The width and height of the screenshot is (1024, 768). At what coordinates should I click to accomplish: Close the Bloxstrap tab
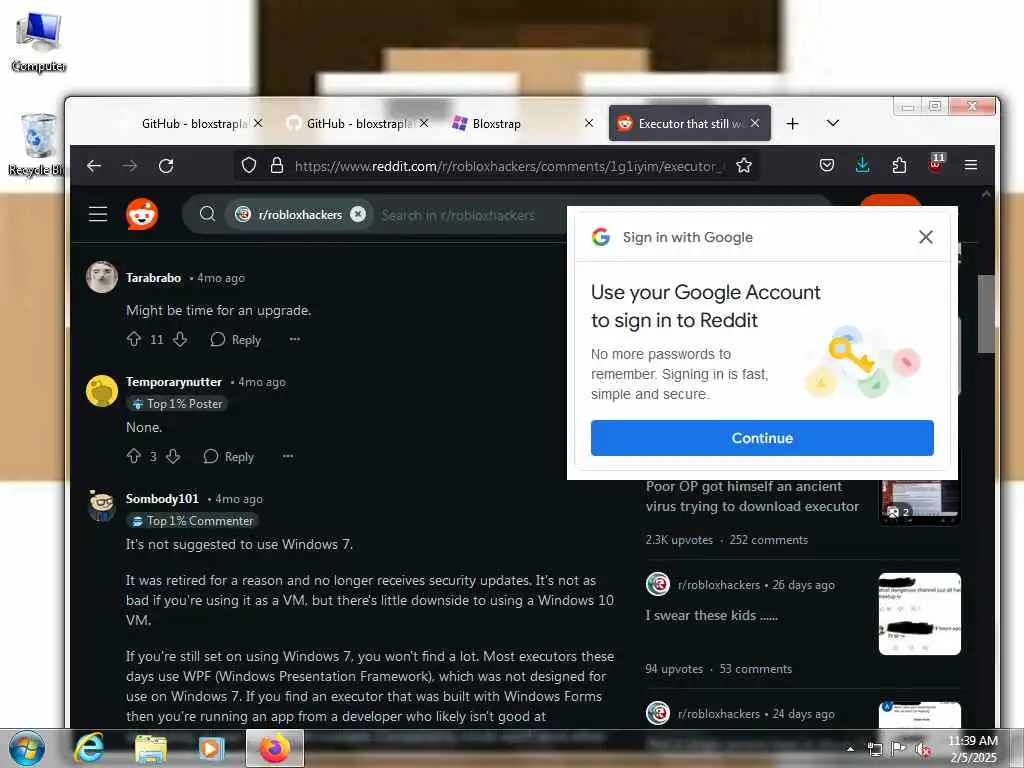[588, 123]
